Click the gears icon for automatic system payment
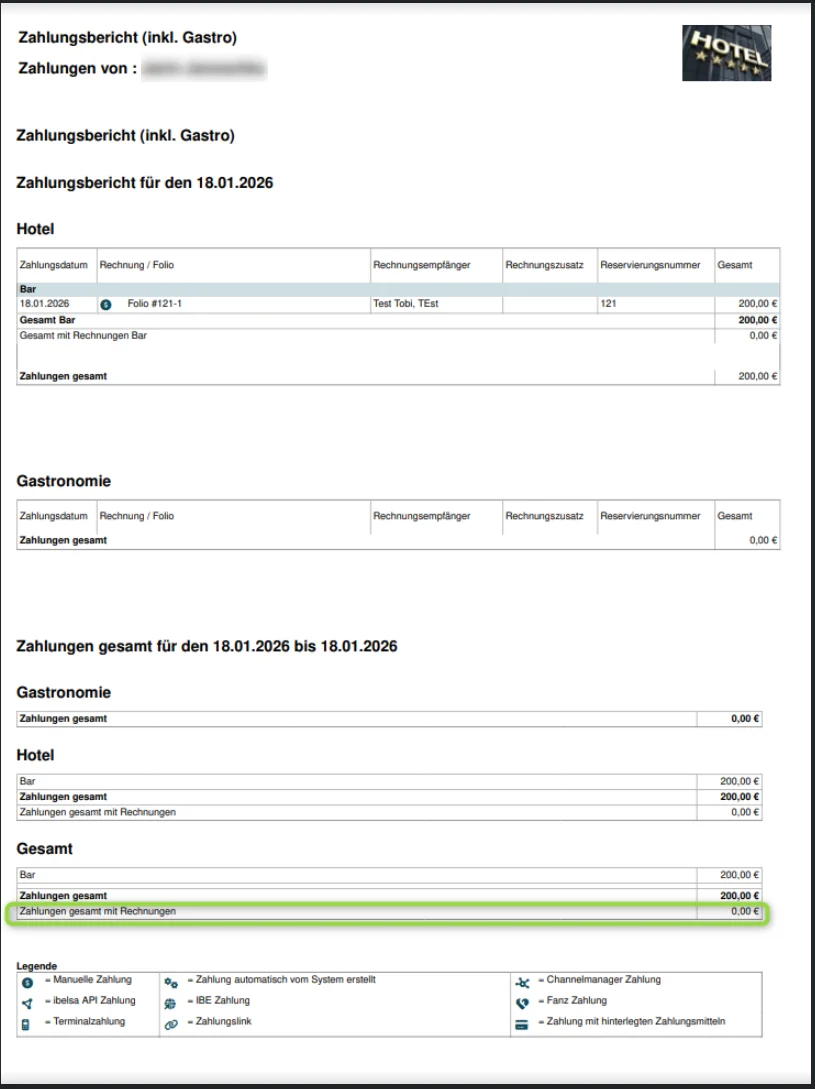This screenshot has width=815, height=1089. [x=171, y=983]
